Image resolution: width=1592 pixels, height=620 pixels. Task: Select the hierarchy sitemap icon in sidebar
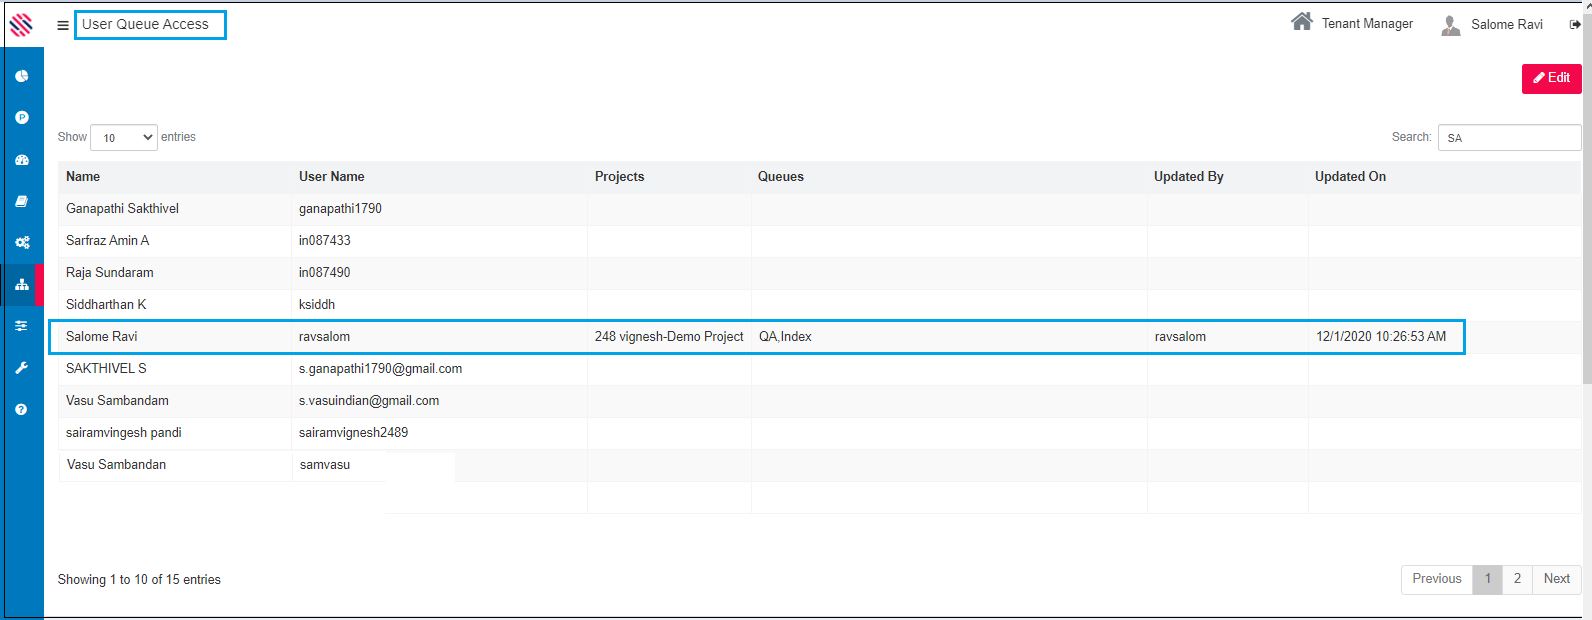22,285
